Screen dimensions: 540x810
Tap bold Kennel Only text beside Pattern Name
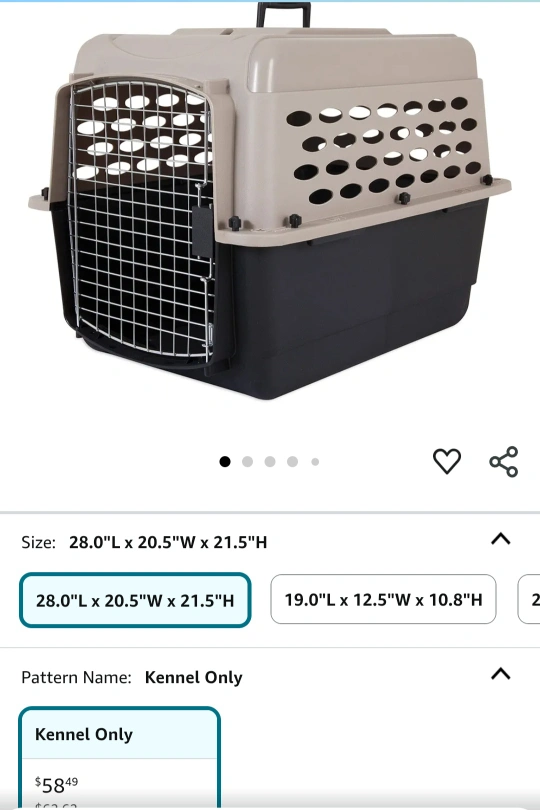tap(194, 677)
